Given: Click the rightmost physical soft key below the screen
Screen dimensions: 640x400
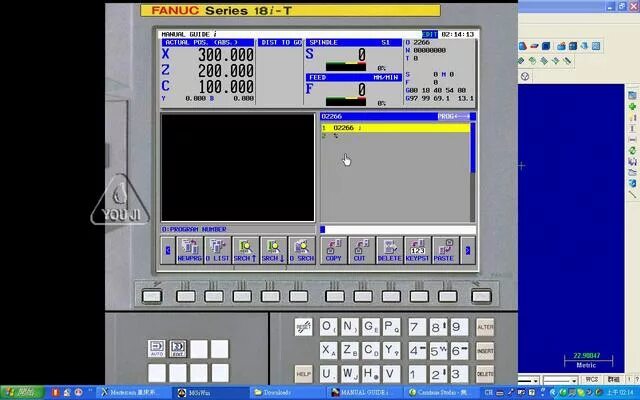Looking at the screenshot, I should (x=481, y=296).
